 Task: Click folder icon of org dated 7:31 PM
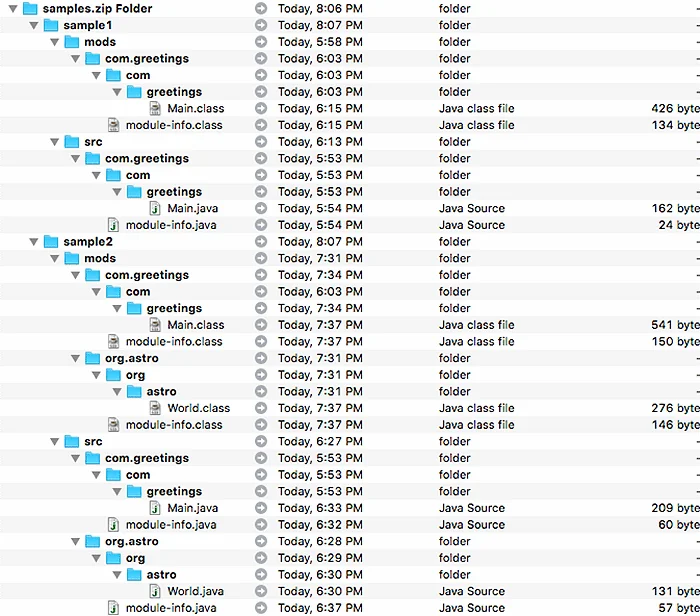pos(113,375)
